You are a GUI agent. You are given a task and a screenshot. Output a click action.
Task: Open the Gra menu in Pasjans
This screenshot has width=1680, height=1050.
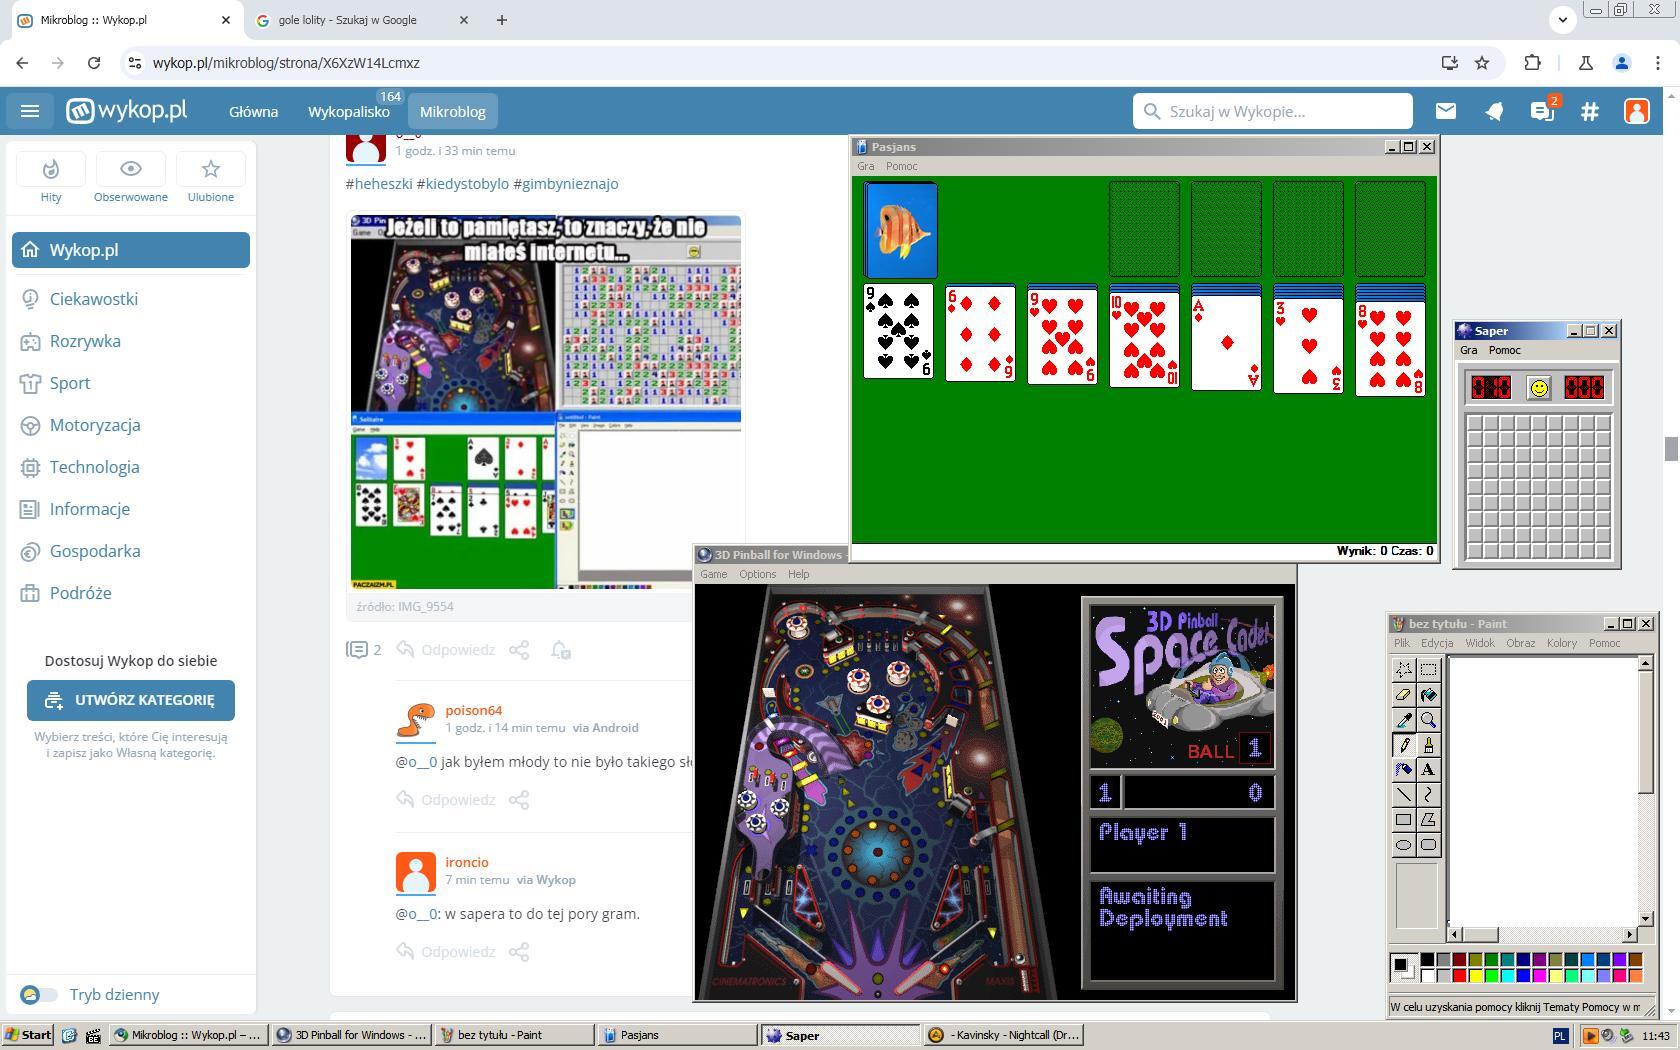pyautogui.click(x=866, y=167)
